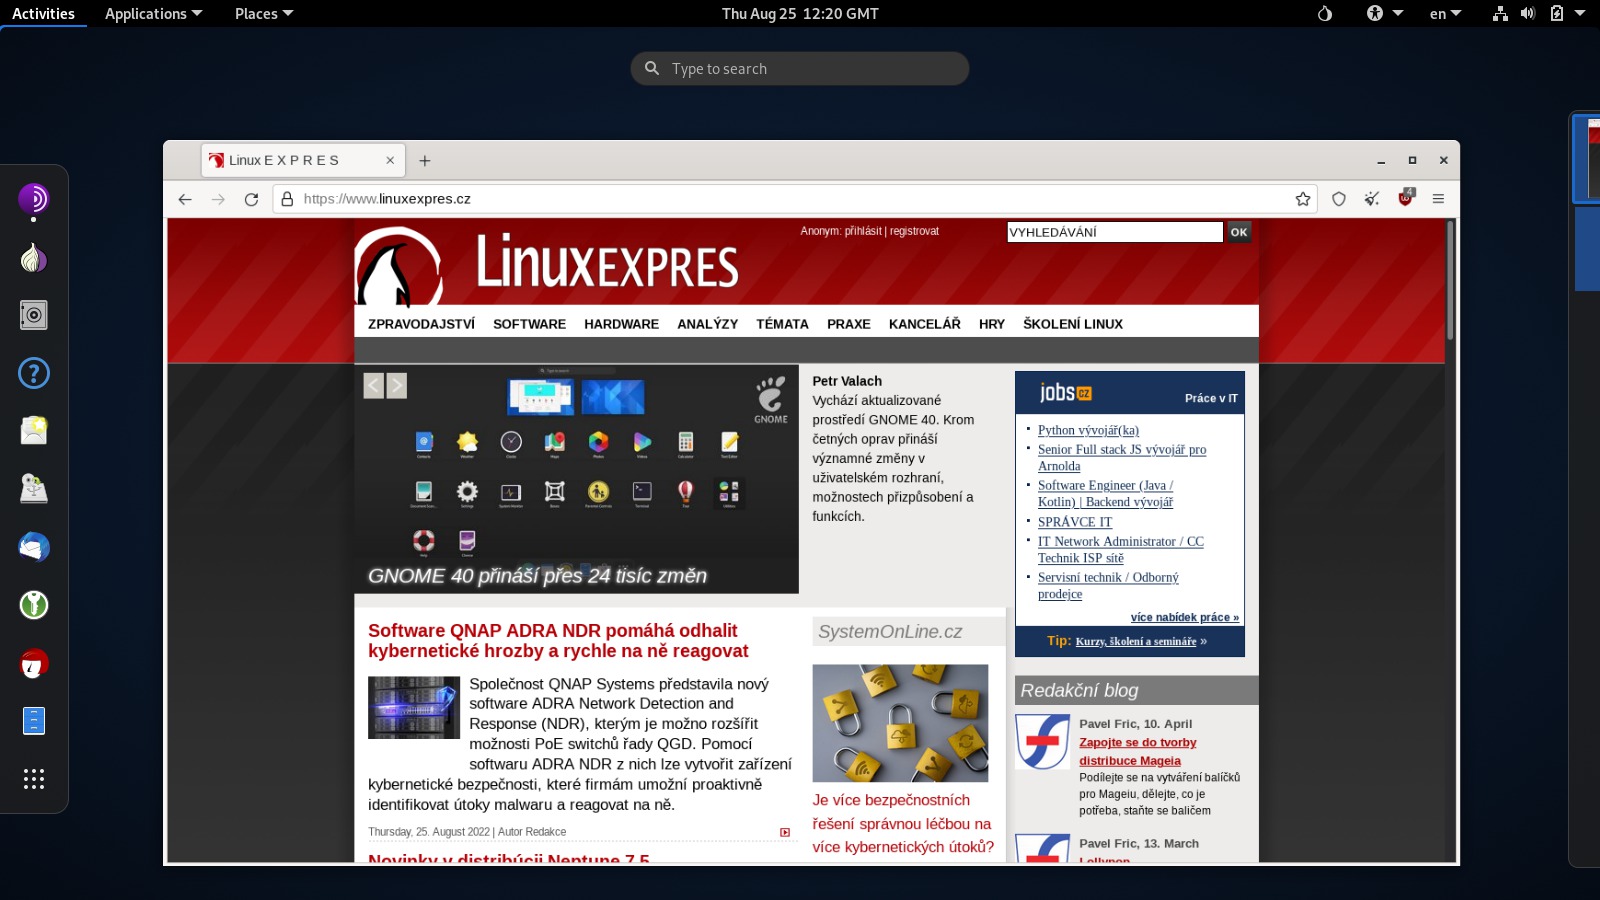Screen dimensions: 1600x900
Task: Click the padlocks article thumbnail
Action: (900, 723)
